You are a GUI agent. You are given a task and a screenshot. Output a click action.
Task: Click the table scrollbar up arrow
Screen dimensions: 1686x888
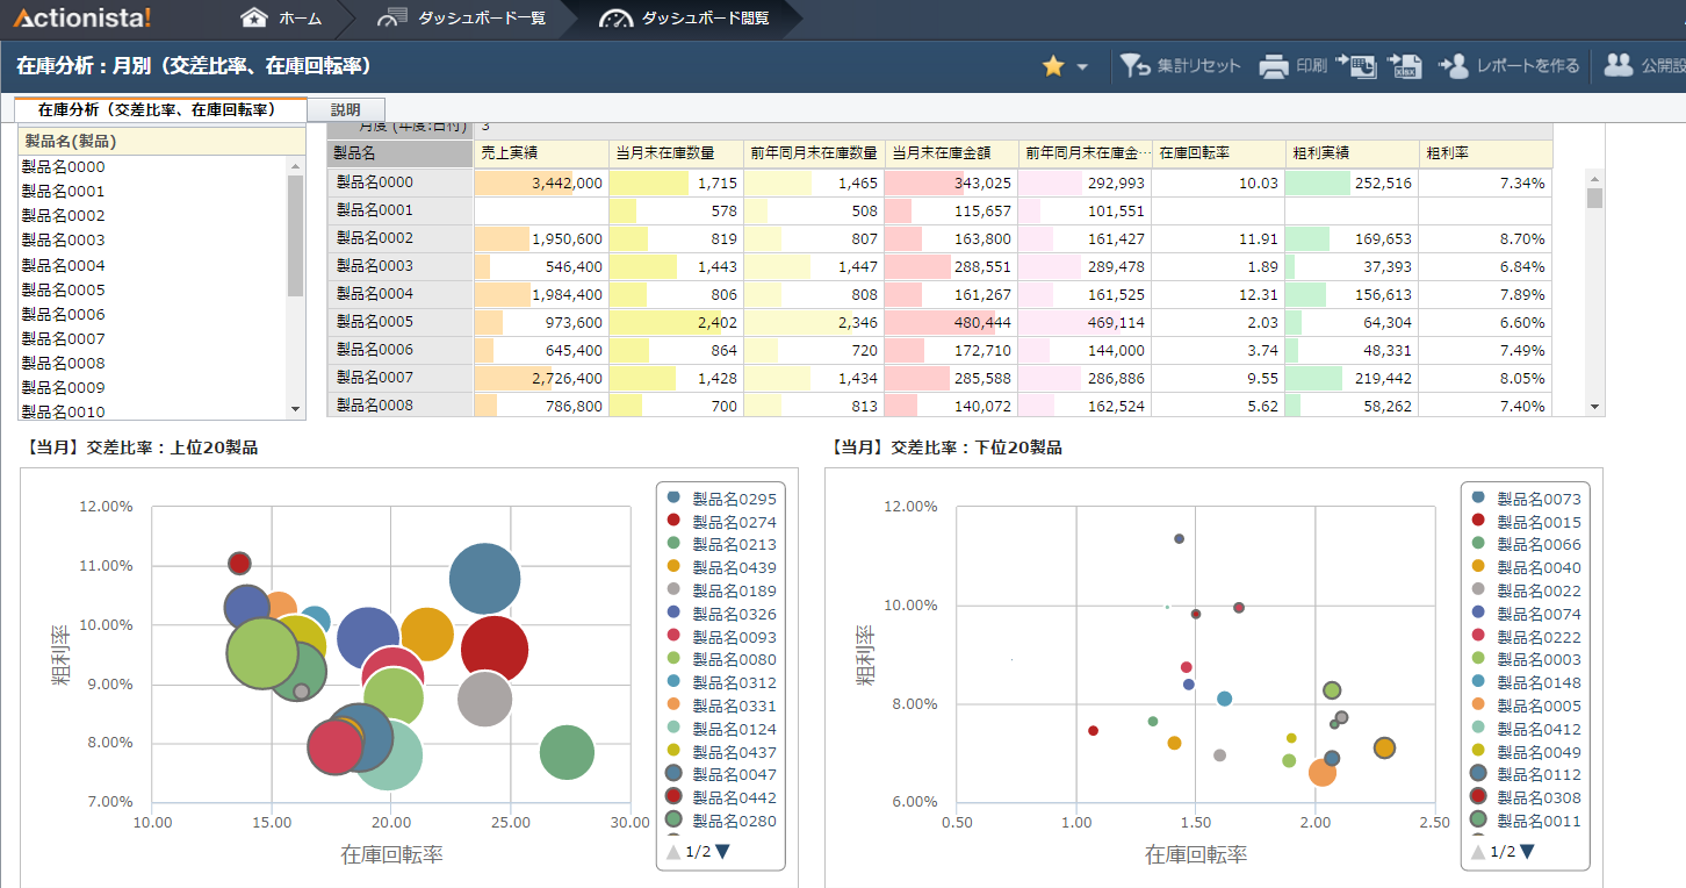tap(1595, 179)
